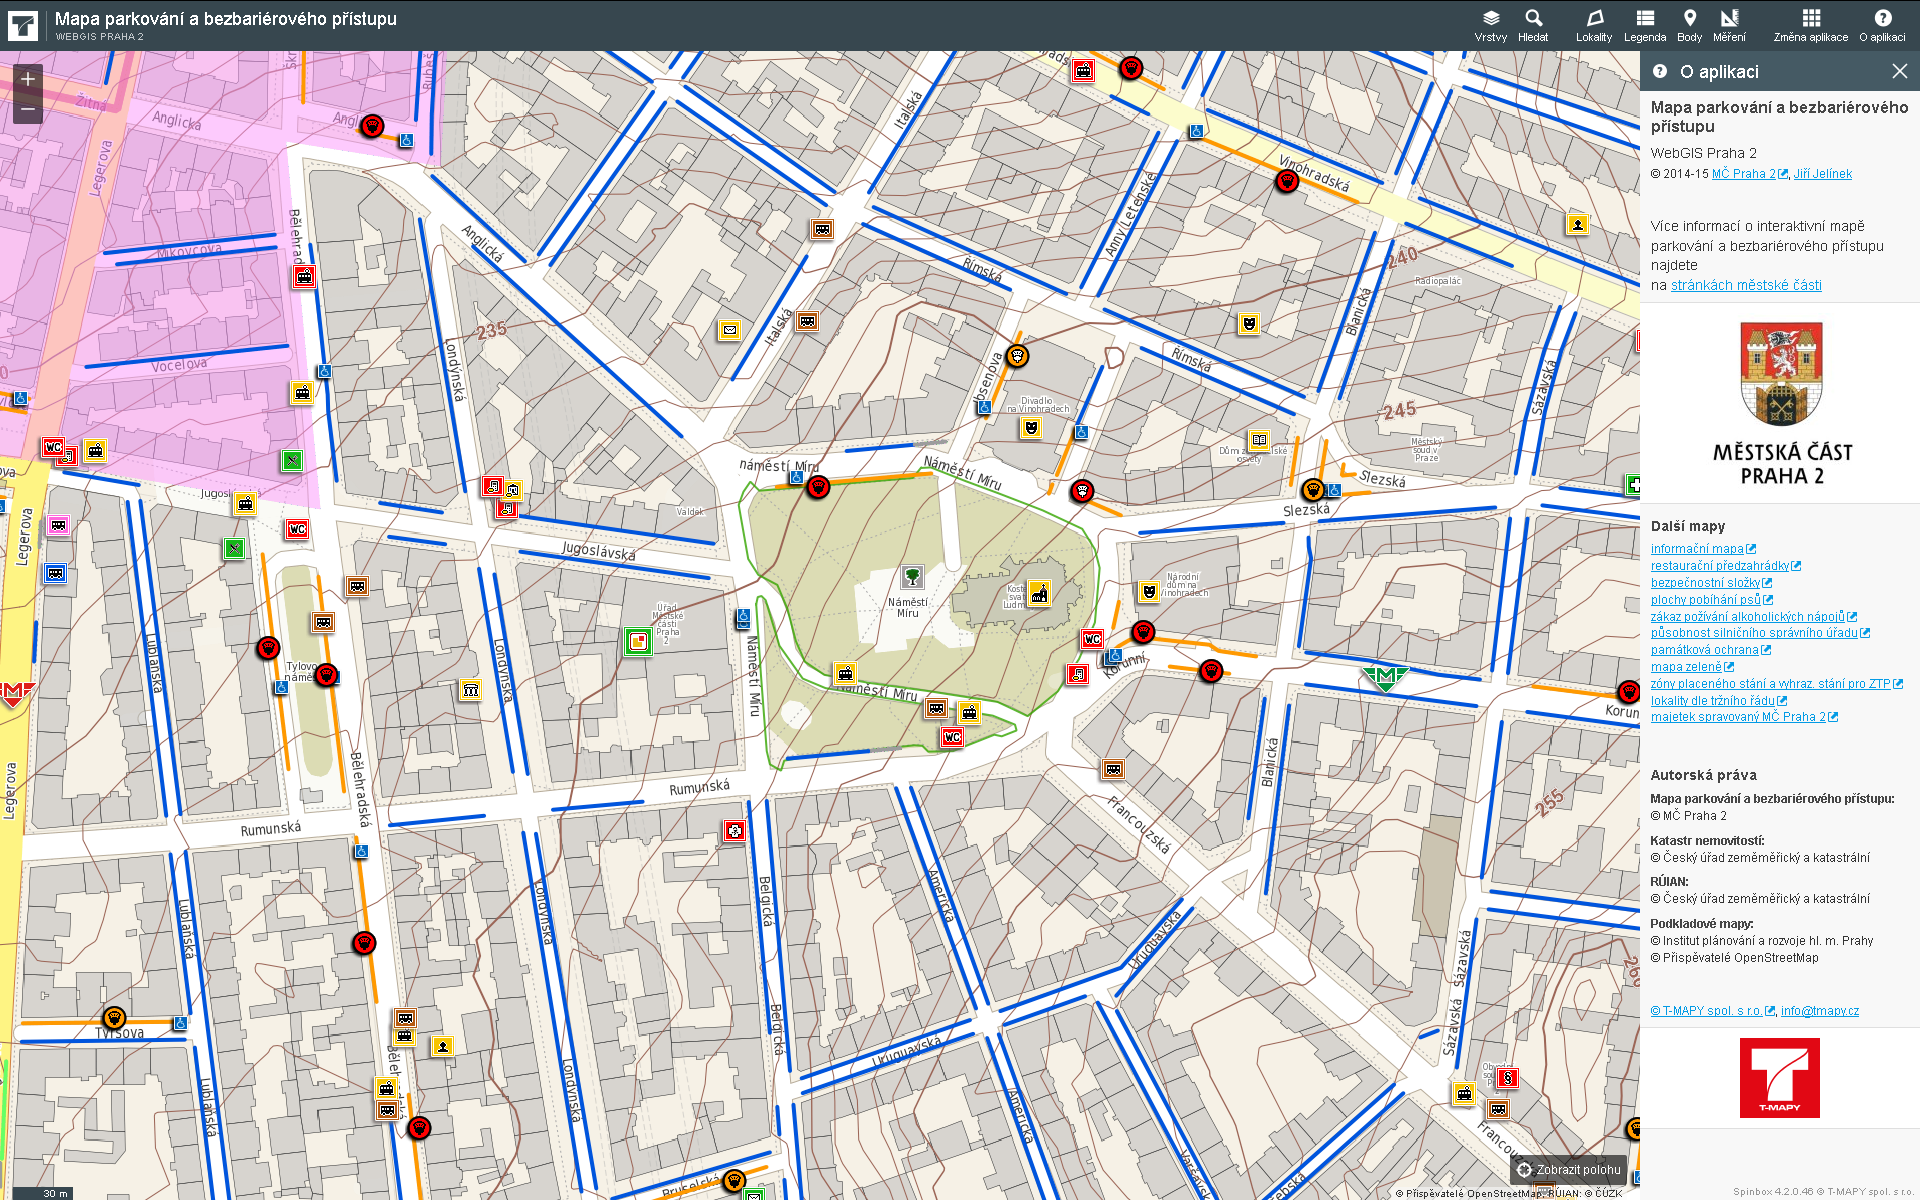Close the O aplikaci panel
This screenshot has height=1200, width=1920.
(x=1899, y=71)
